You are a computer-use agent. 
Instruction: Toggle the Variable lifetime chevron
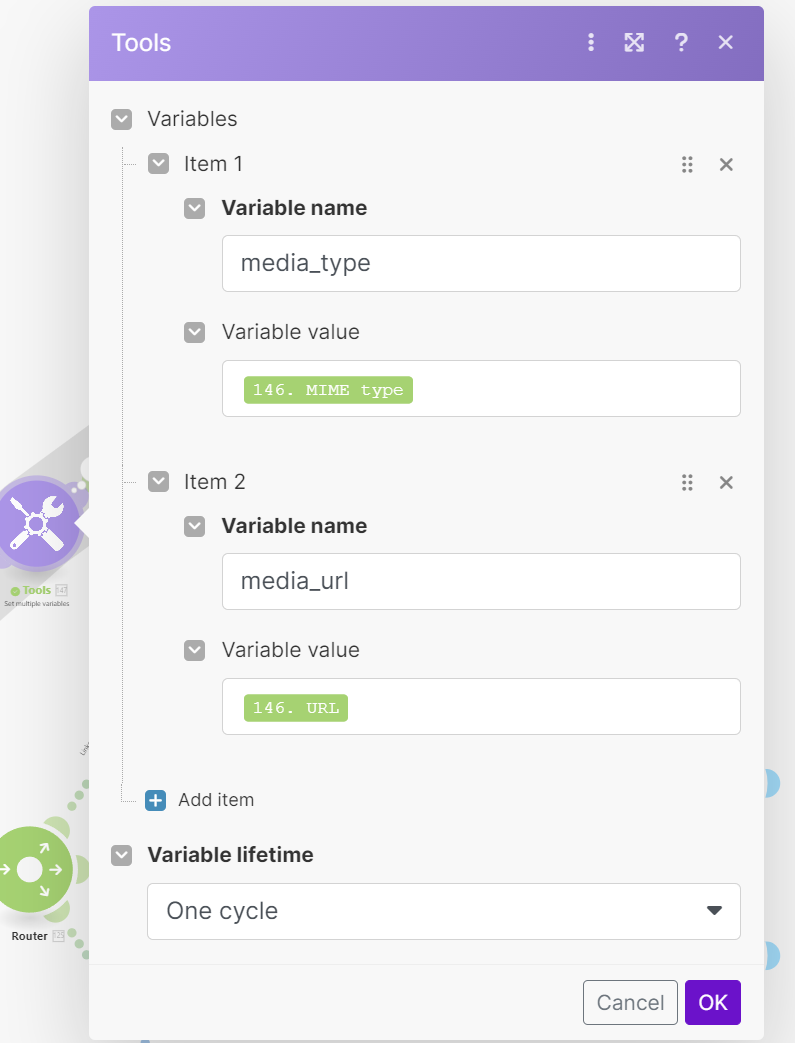[x=122, y=855]
